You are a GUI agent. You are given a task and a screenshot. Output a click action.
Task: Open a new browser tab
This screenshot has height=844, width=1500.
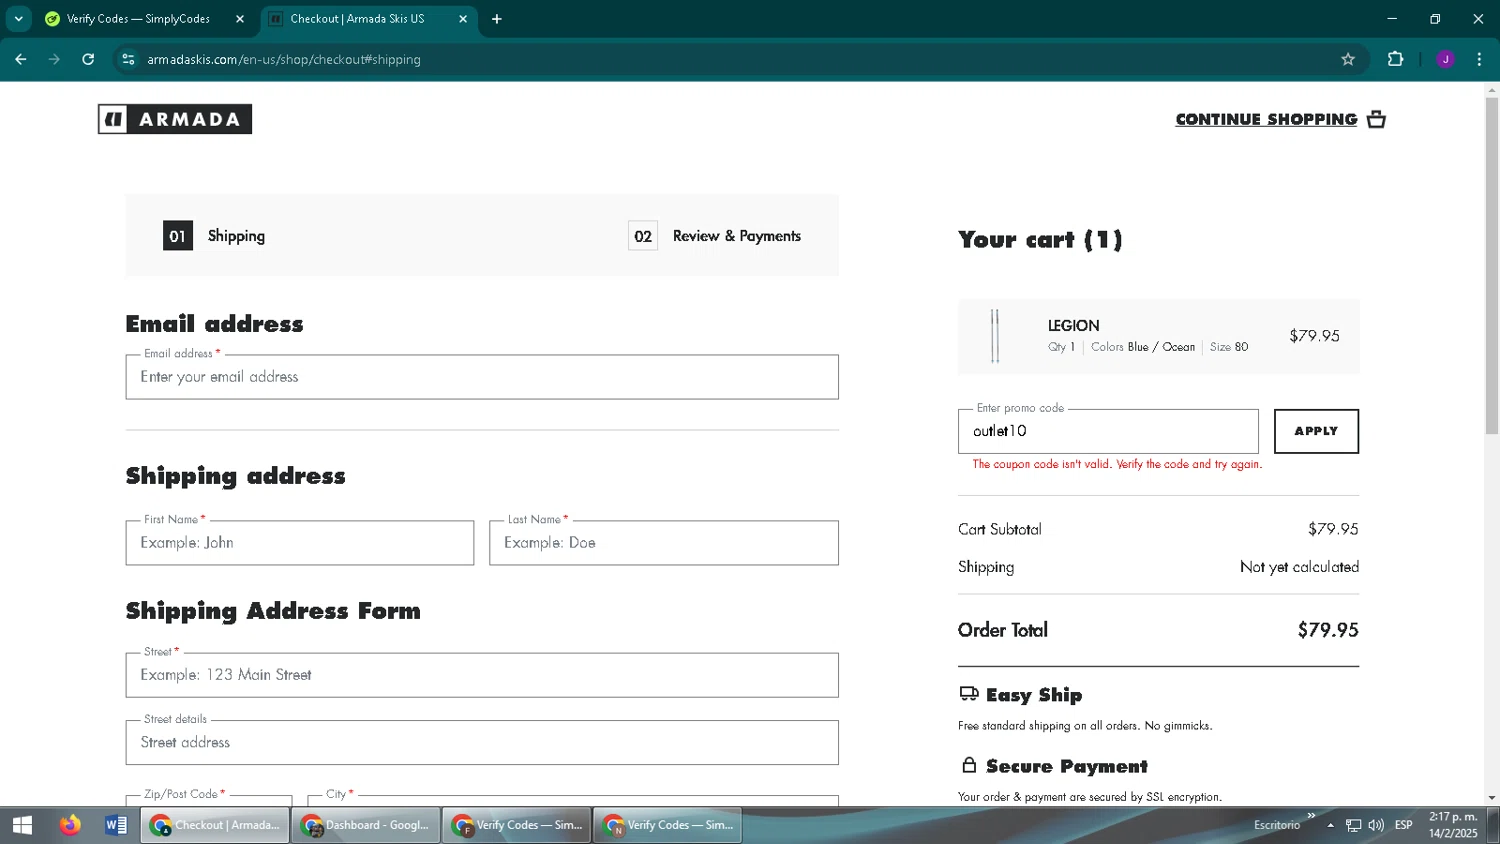[497, 19]
